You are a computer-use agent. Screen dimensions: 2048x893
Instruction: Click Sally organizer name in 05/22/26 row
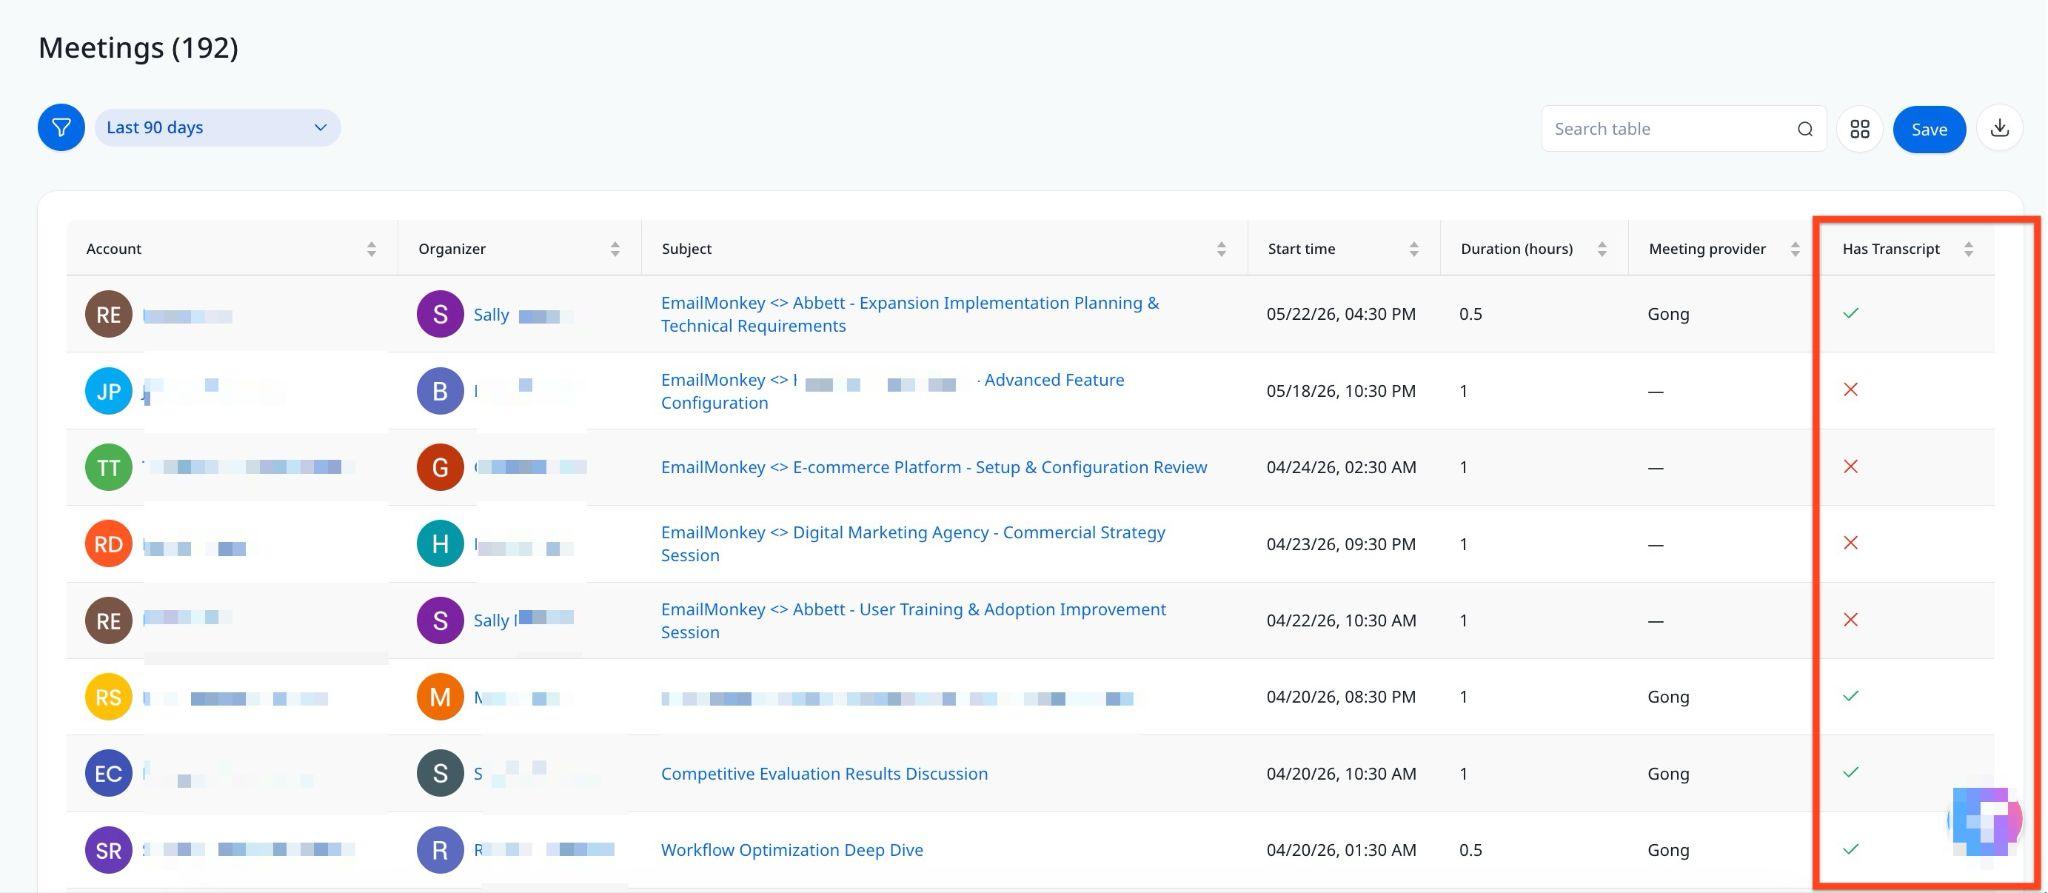click(491, 315)
